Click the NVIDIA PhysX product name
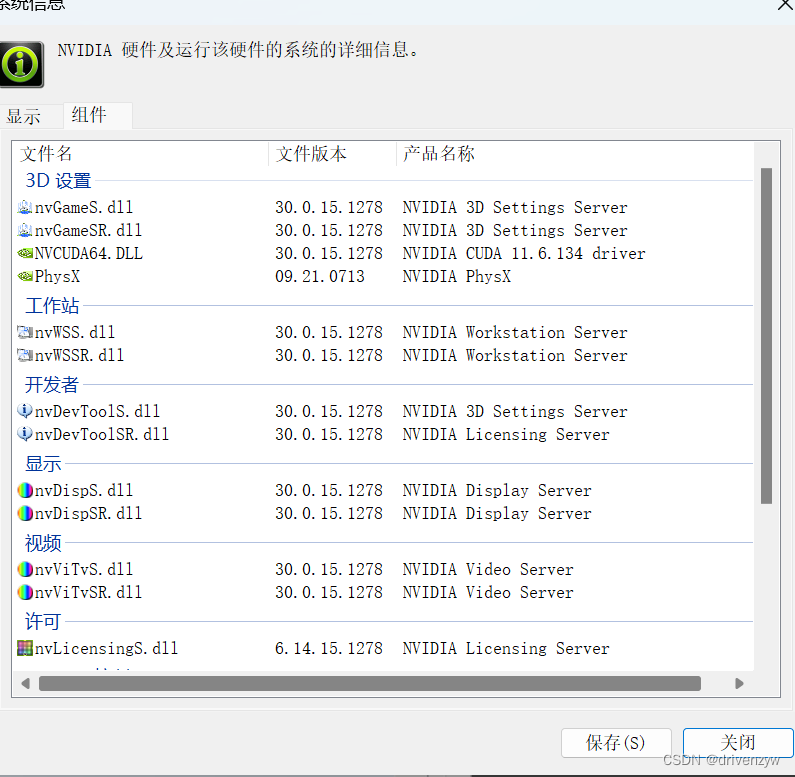Viewport: 795px width, 777px height. pos(457,276)
